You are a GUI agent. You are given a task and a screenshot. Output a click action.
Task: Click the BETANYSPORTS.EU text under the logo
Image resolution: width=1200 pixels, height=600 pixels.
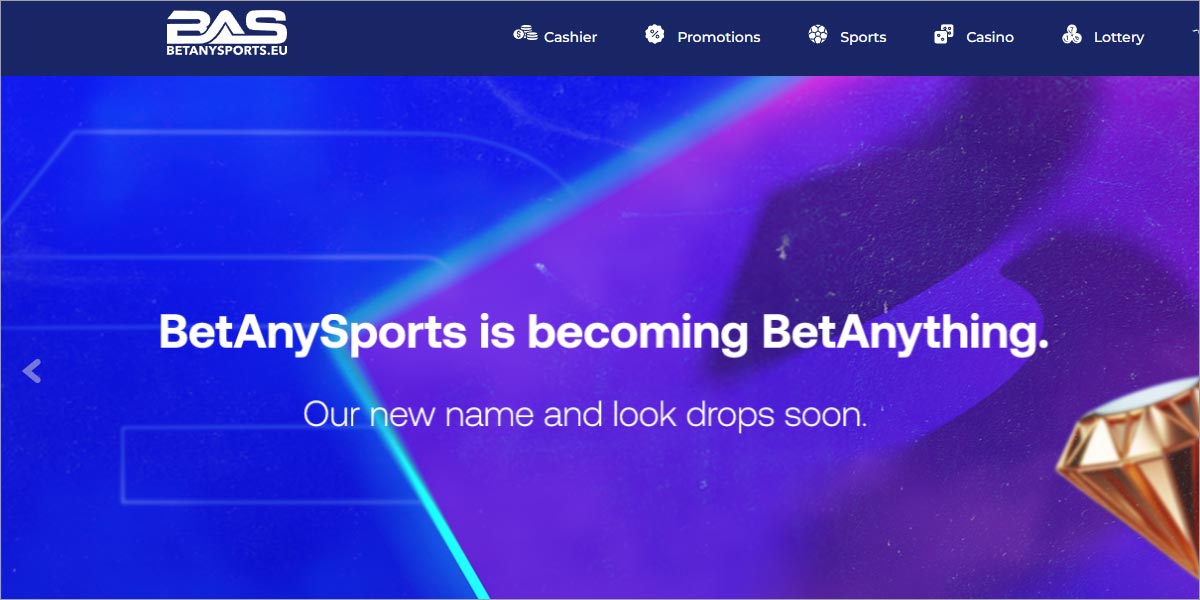coord(227,49)
